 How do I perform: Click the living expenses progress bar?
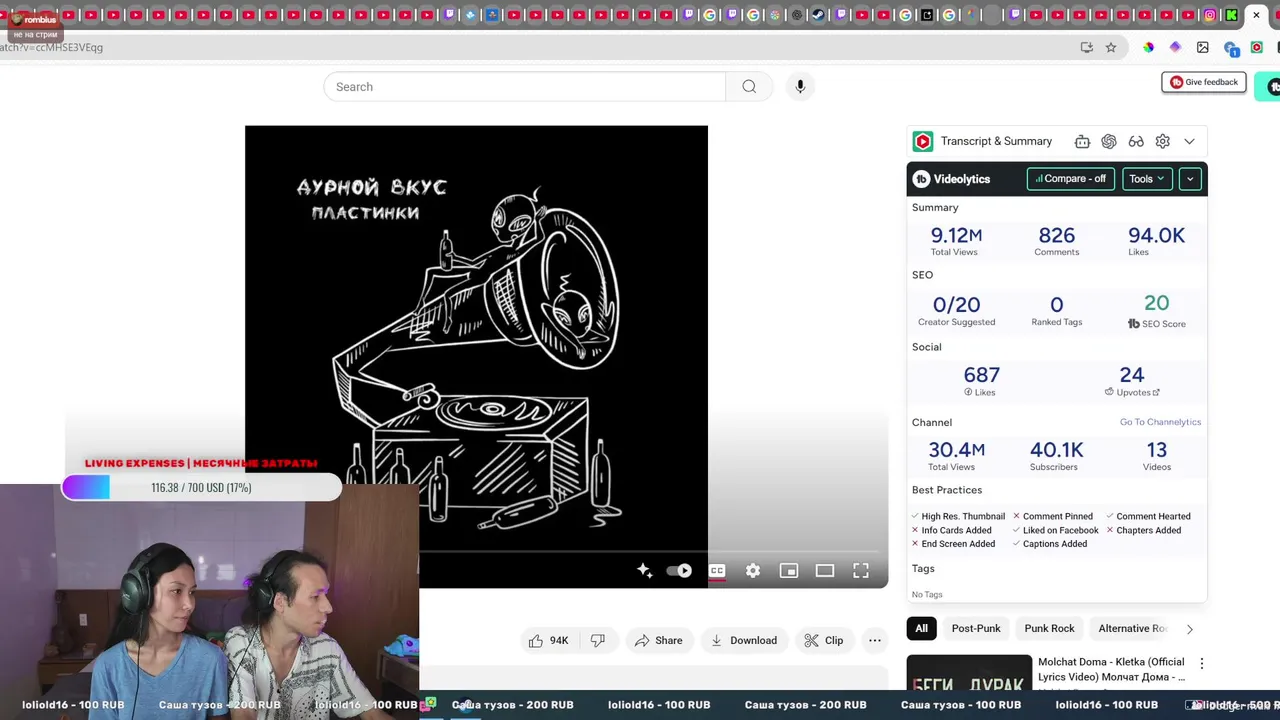click(201, 488)
